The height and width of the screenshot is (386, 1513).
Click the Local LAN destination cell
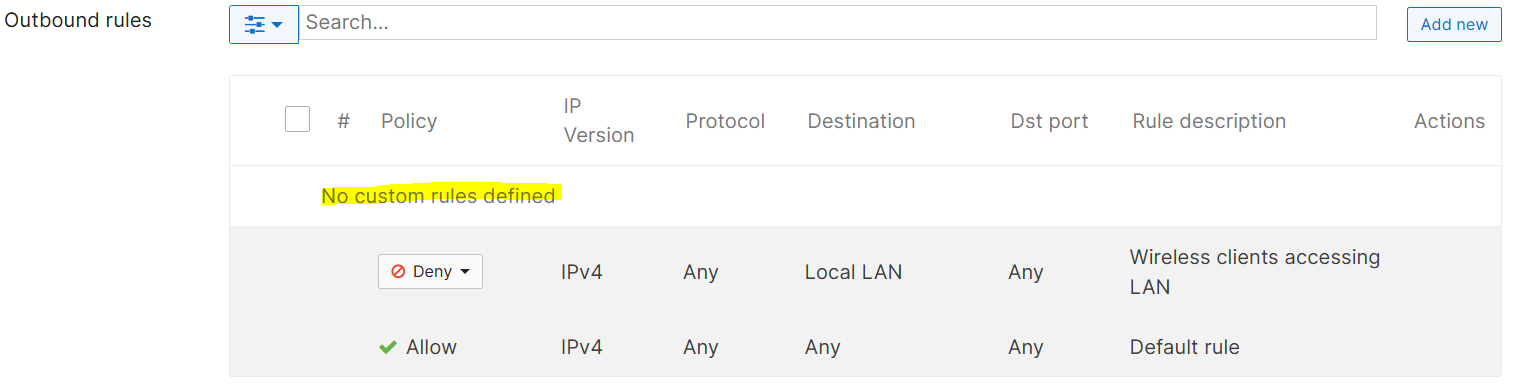[x=853, y=272]
